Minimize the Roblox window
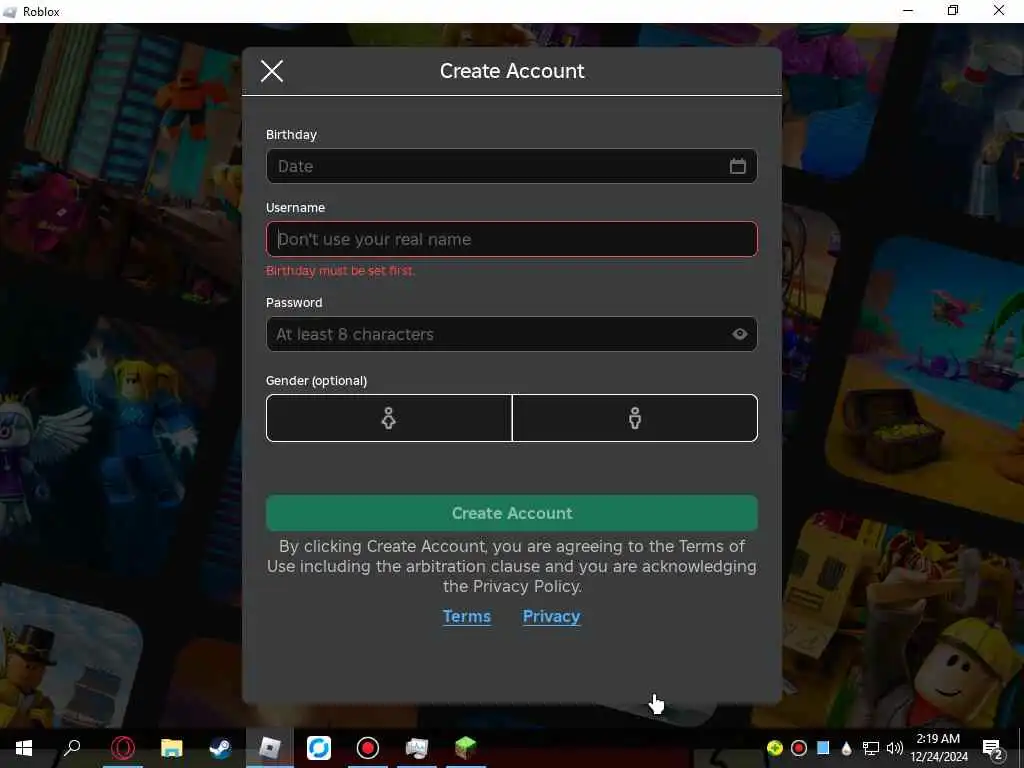This screenshot has height=768, width=1024. 908,11
